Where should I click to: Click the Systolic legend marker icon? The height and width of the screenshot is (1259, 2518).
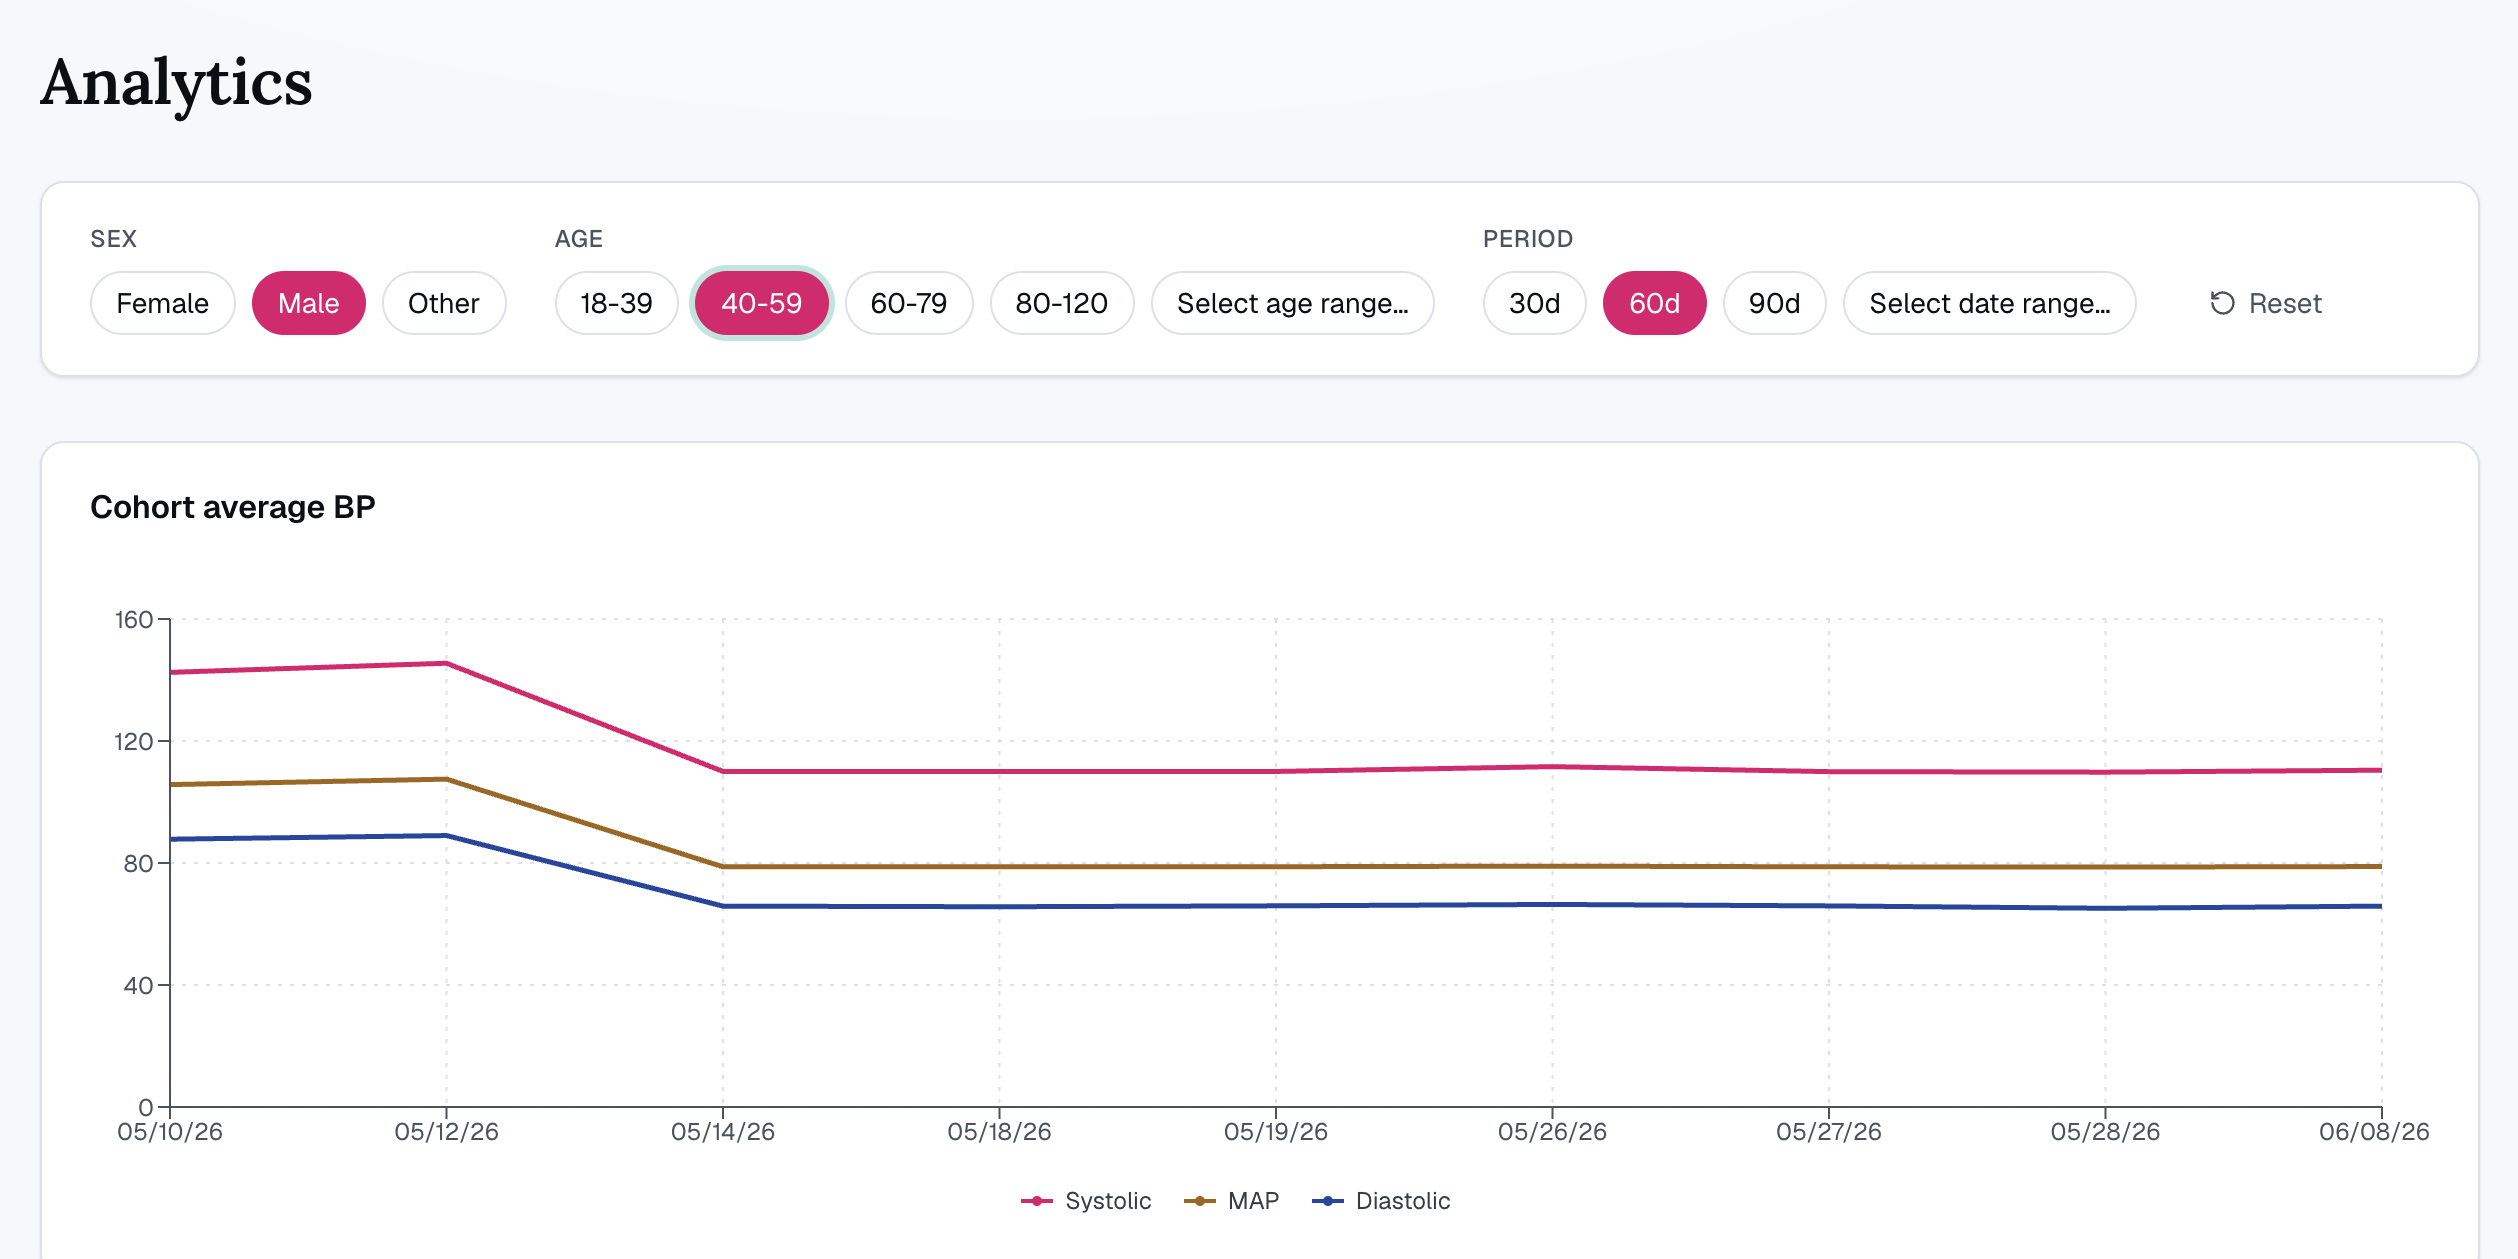click(x=1037, y=1201)
